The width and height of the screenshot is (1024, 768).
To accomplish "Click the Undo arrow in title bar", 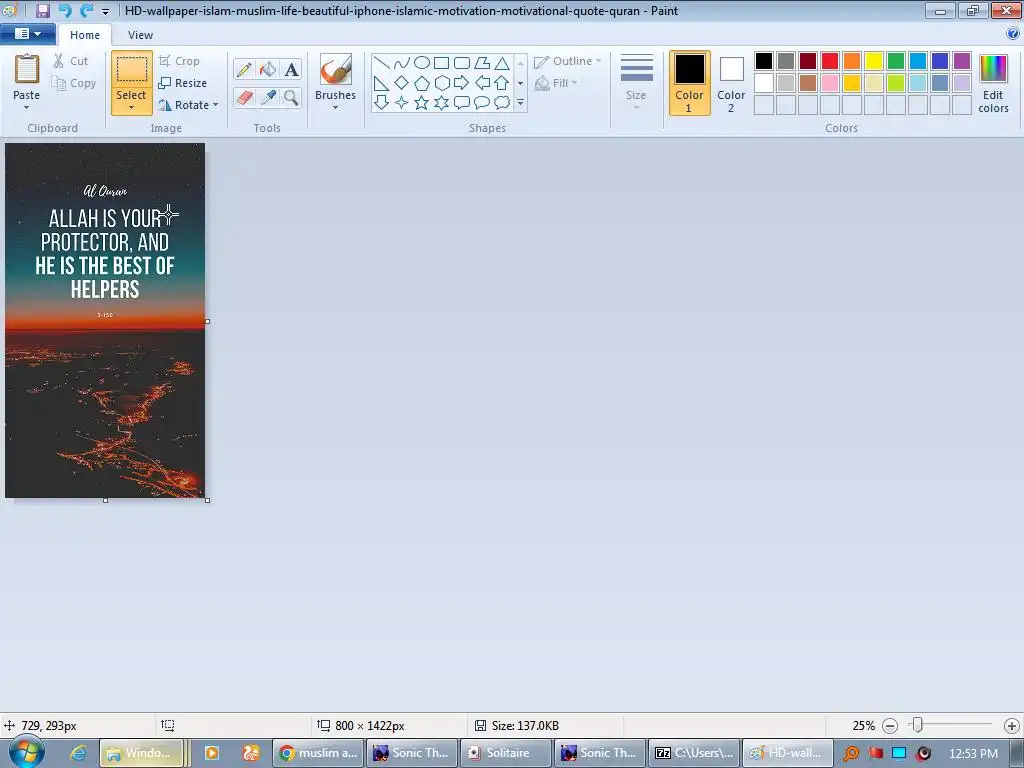I will pyautogui.click(x=65, y=10).
